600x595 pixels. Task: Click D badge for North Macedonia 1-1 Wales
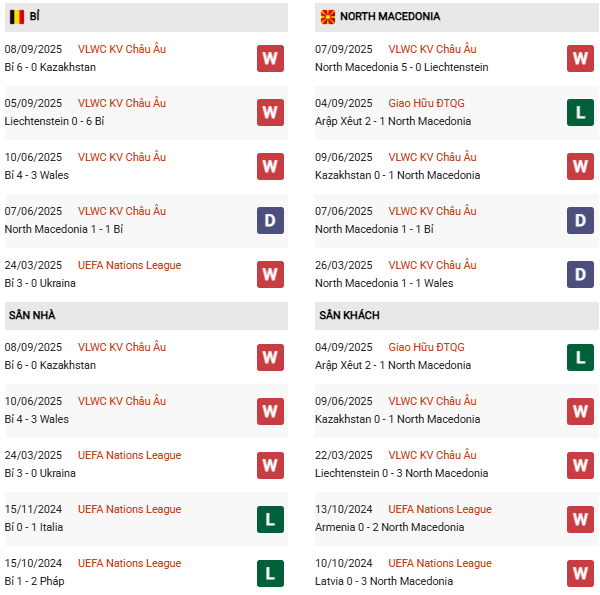[580, 274]
